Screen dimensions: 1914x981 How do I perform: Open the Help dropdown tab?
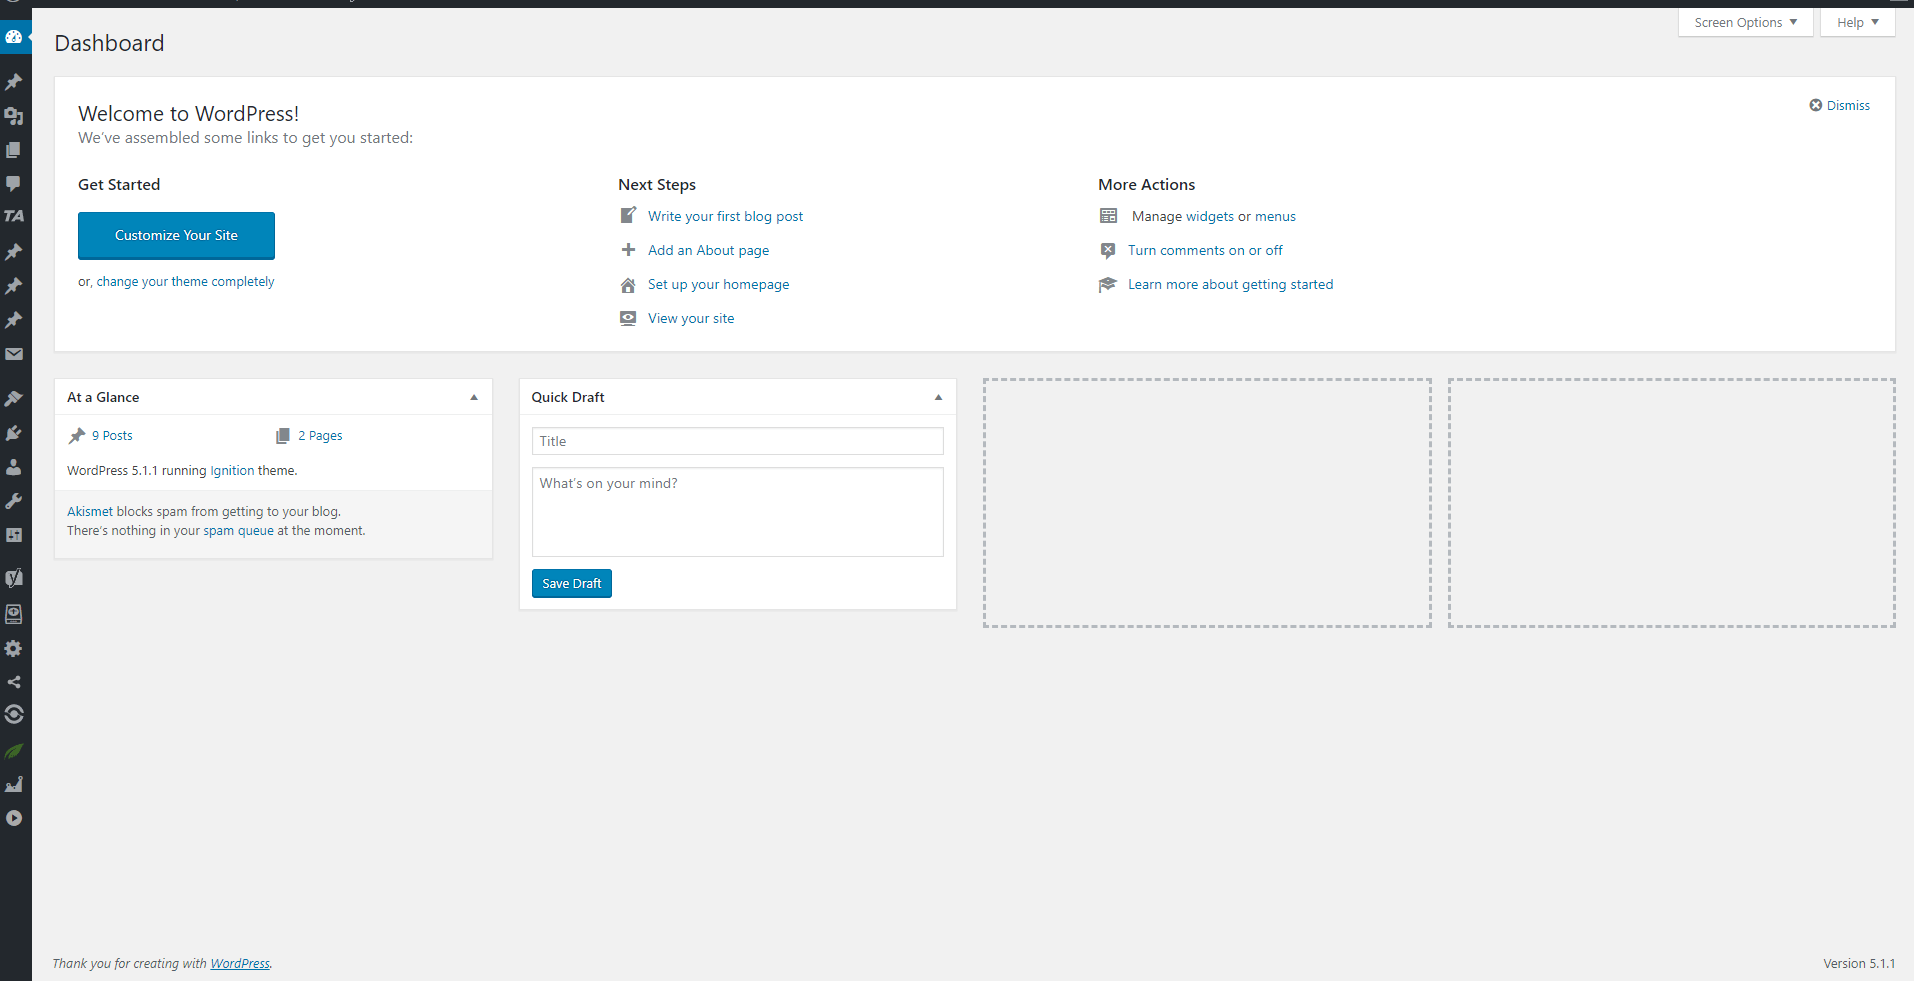pos(1858,22)
